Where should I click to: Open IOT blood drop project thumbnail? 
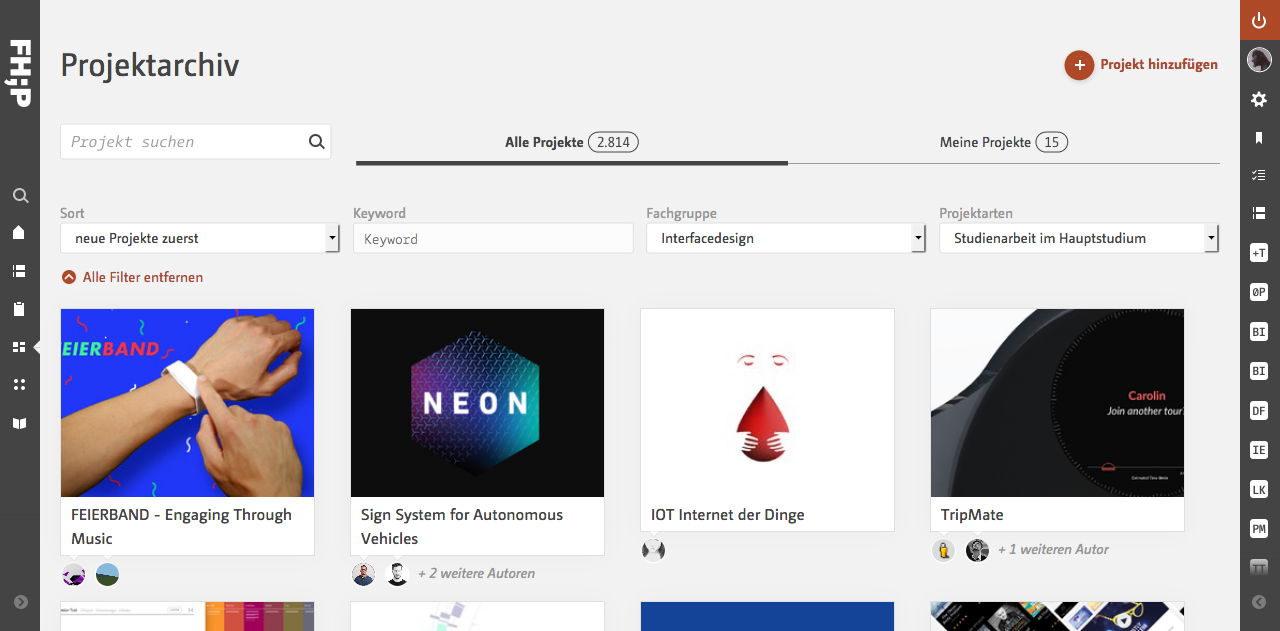pyautogui.click(x=768, y=403)
